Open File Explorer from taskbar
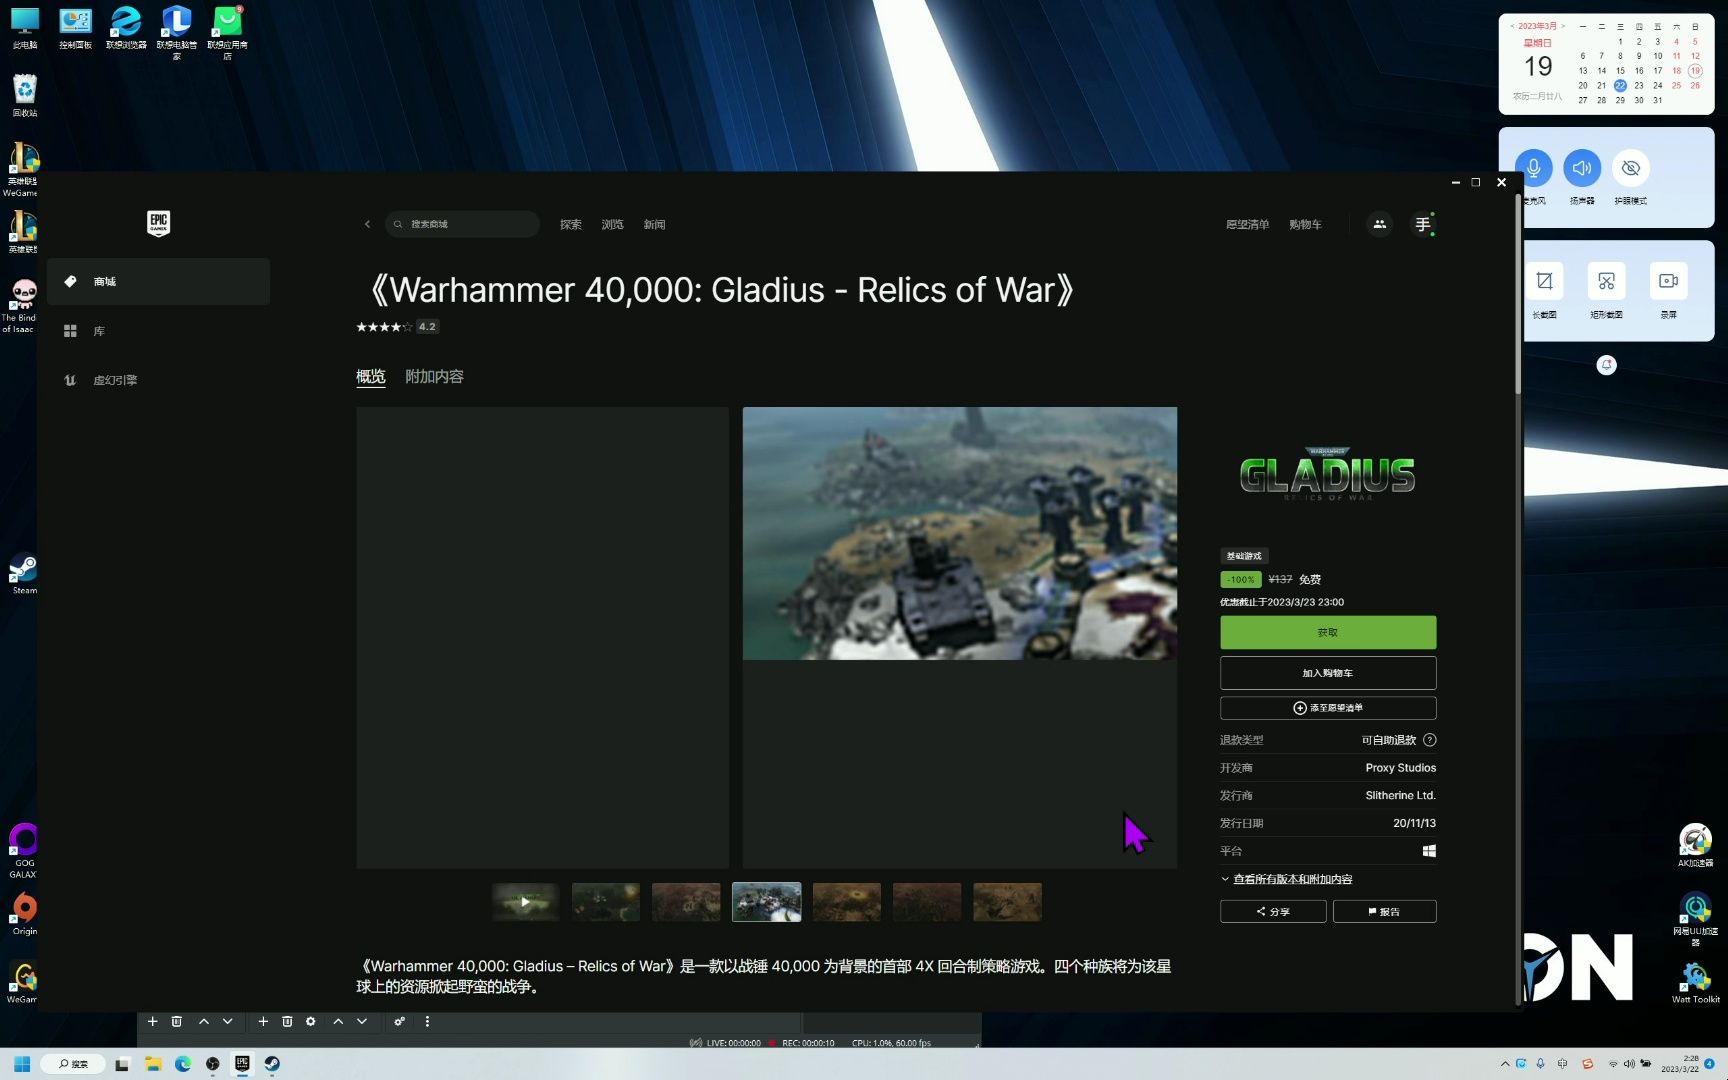This screenshot has width=1728, height=1080. [153, 1064]
